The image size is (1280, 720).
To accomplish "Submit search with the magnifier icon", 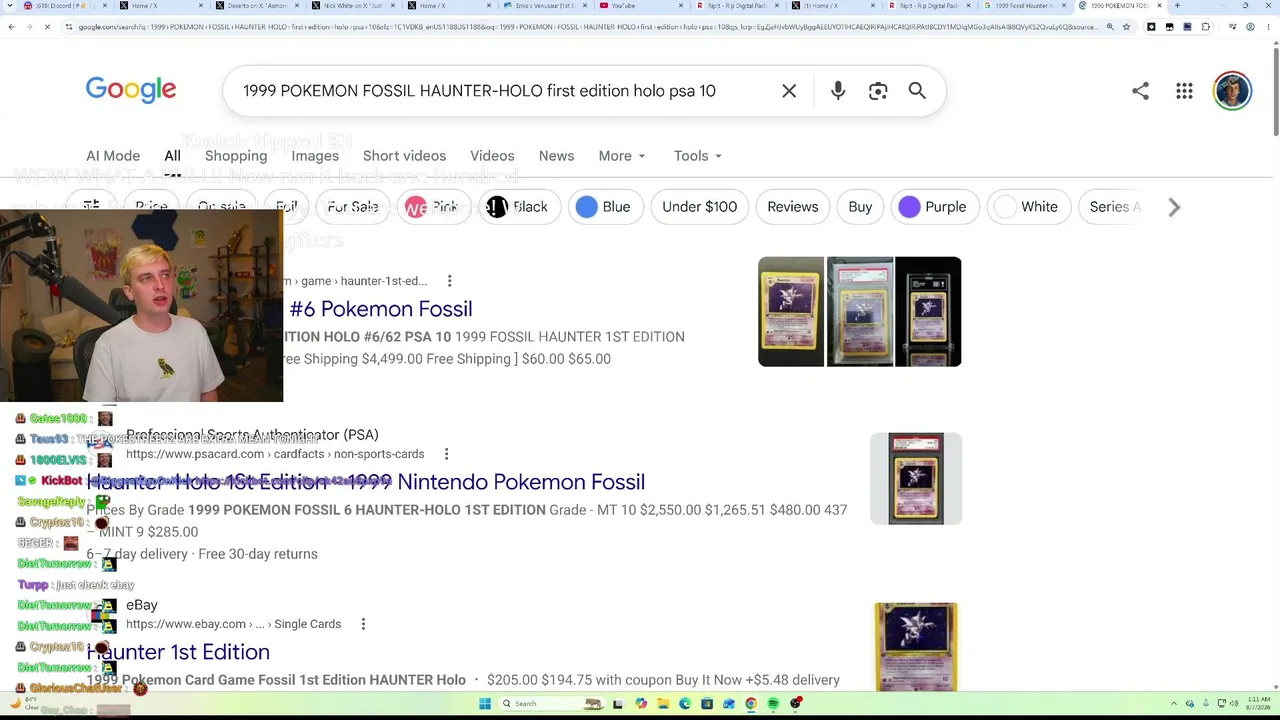I will click(917, 91).
